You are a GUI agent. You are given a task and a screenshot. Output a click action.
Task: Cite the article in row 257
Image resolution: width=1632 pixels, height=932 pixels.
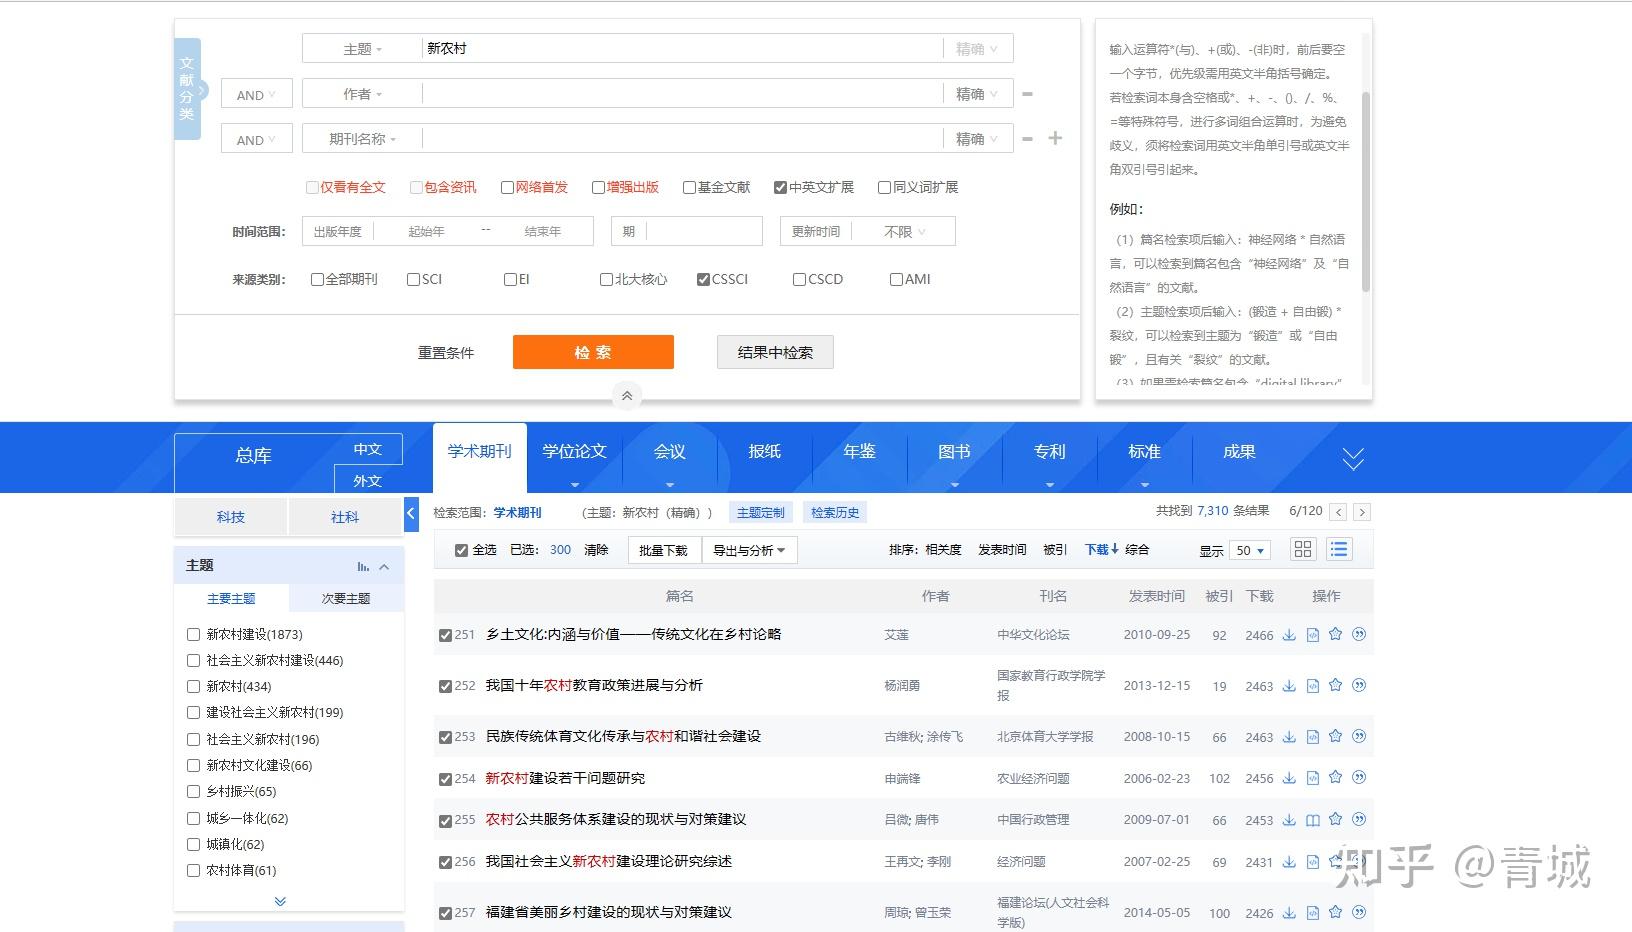click(1359, 912)
